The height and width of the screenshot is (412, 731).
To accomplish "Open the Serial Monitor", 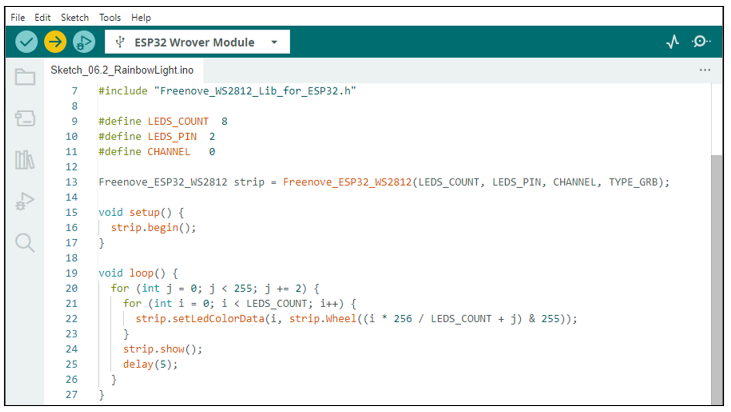I will (x=701, y=42).
